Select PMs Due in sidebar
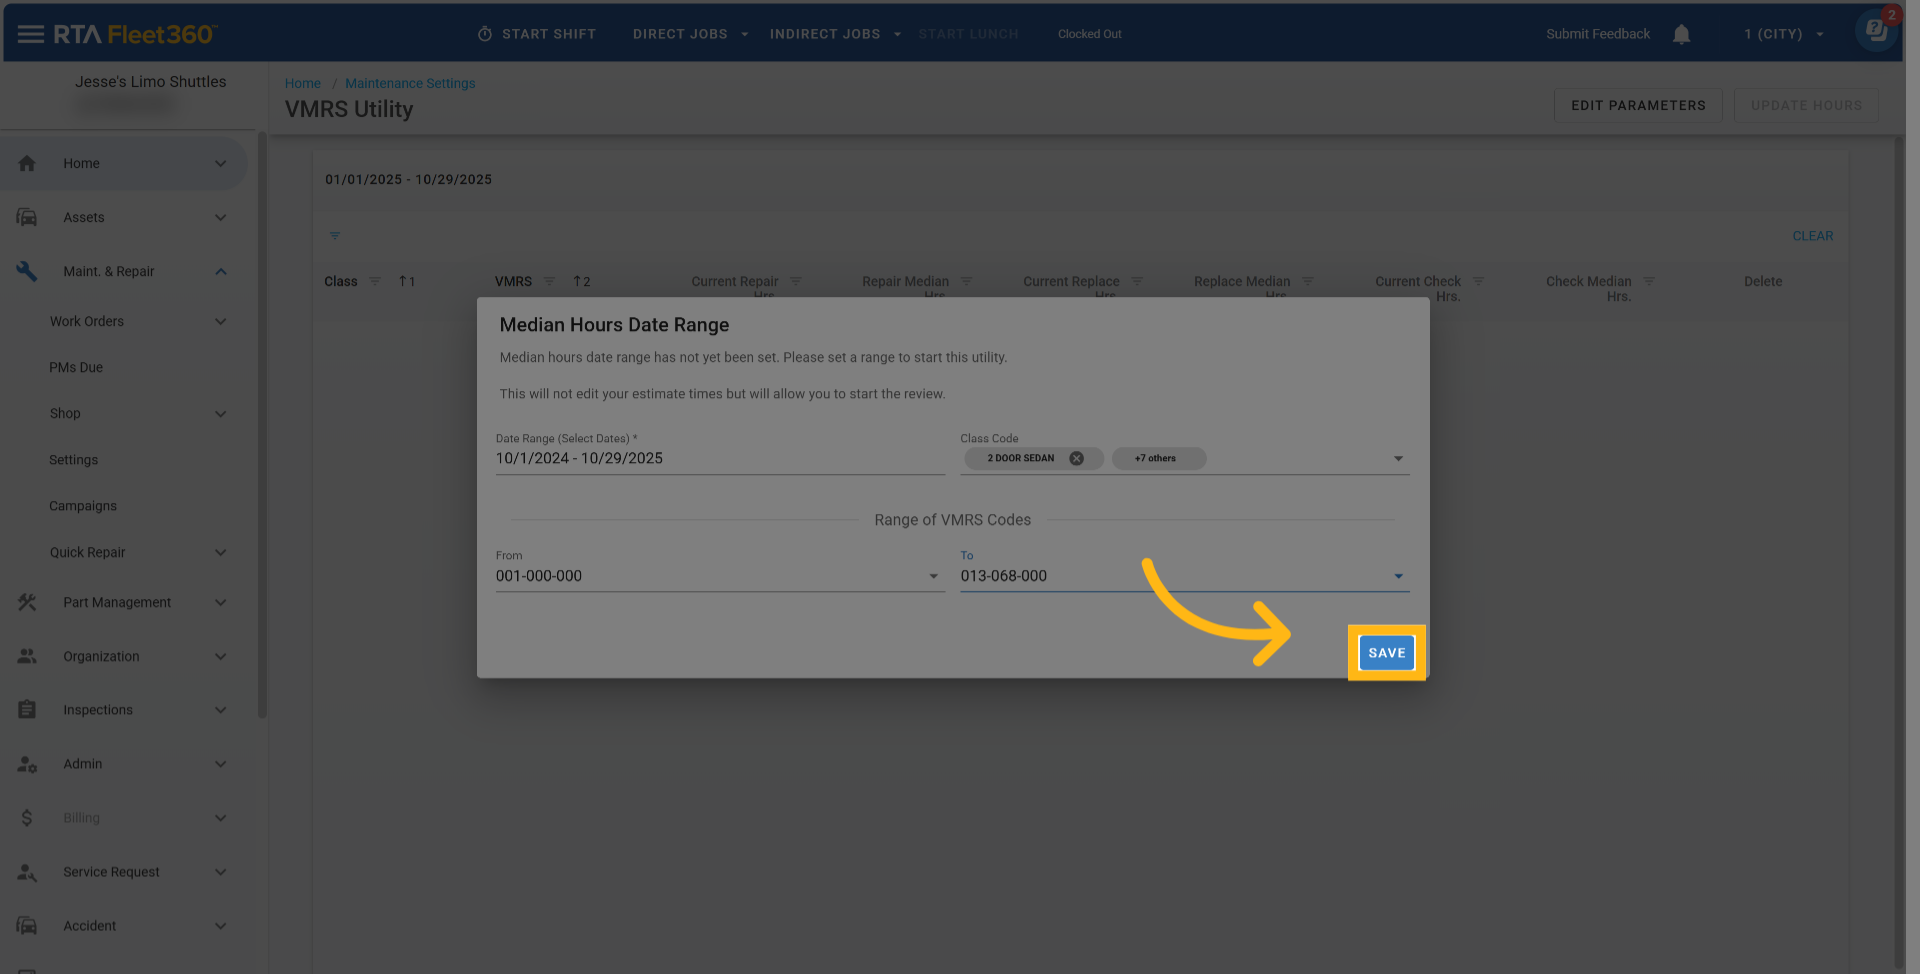 (x=76, y=367)
